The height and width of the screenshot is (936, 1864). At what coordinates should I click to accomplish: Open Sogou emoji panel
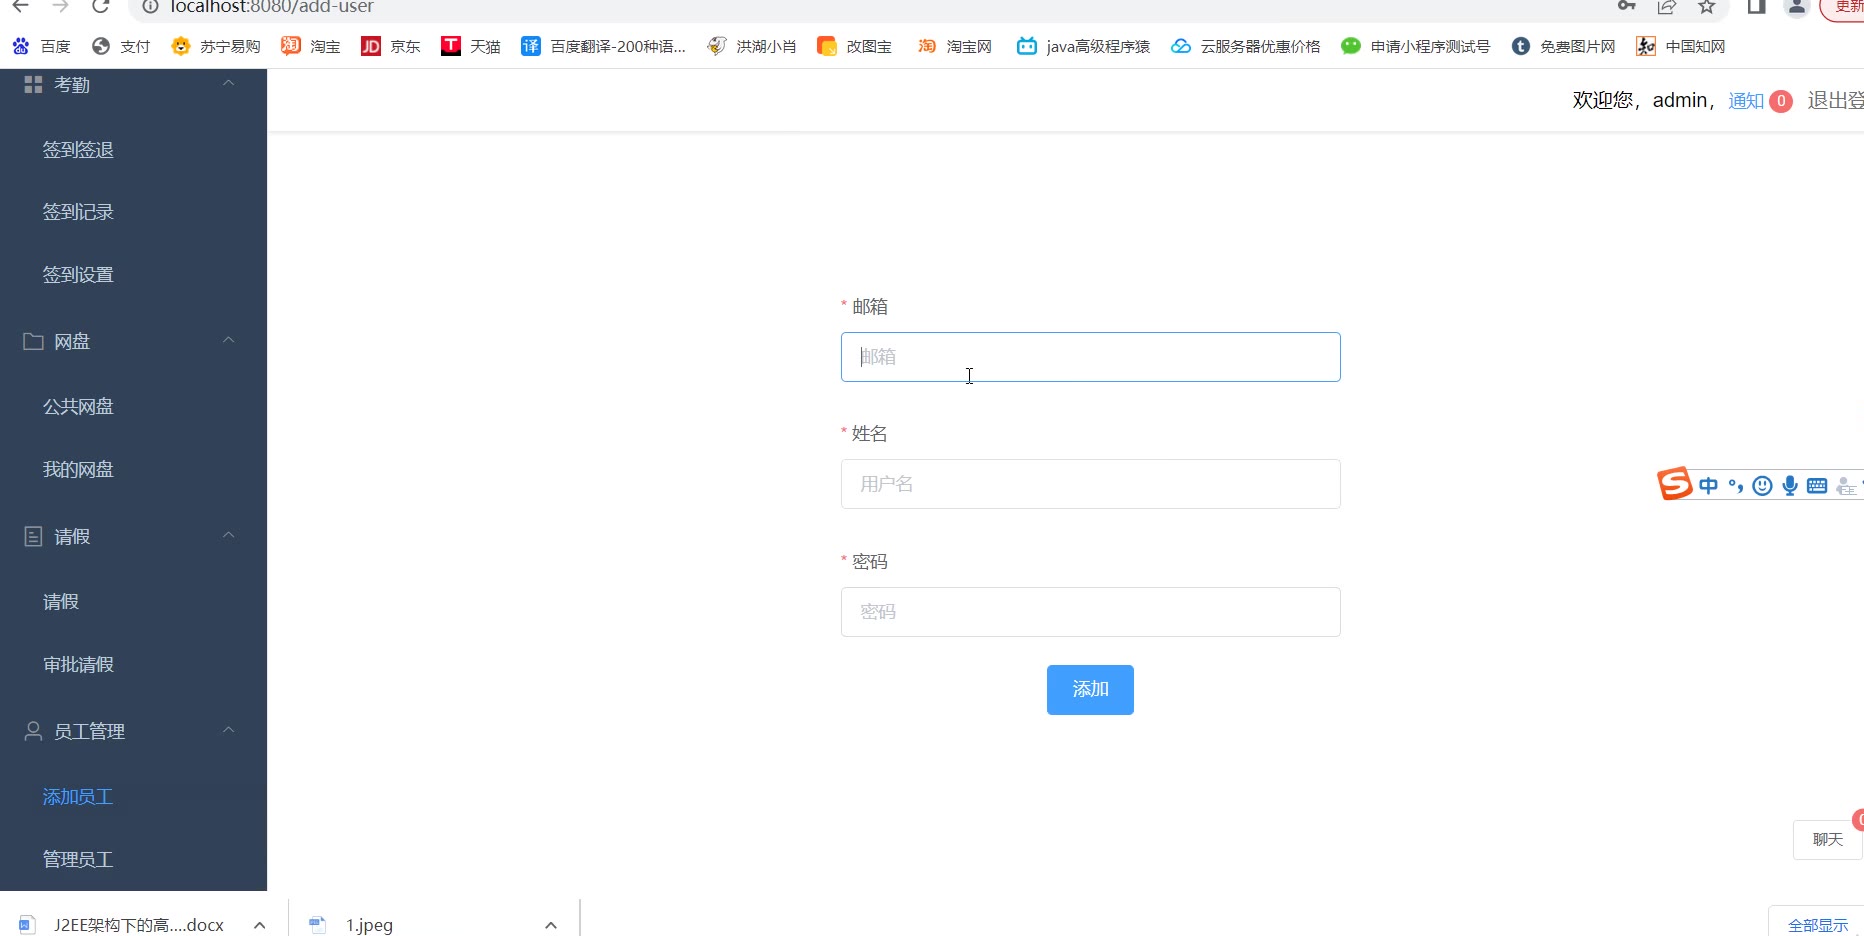[x=1763, y=486]
